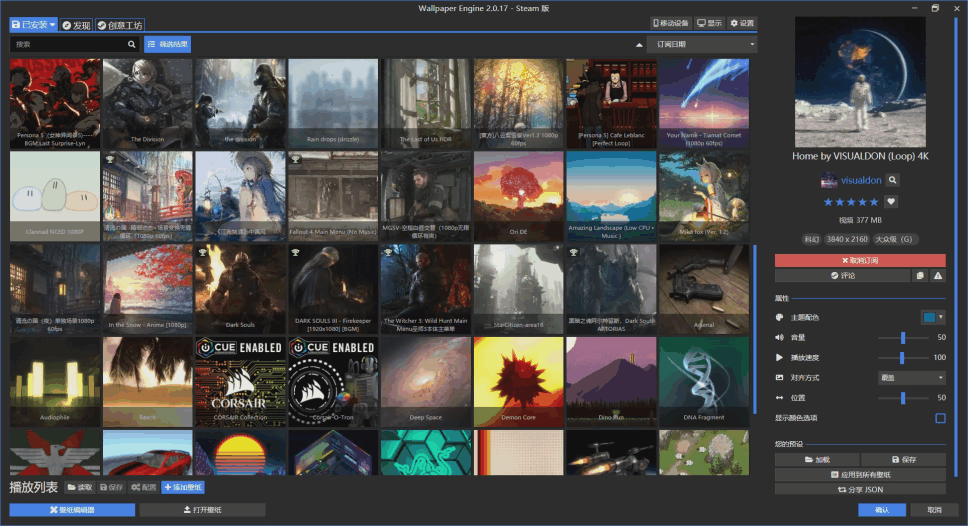Viewport: 968px width, 526px height.
Task: Select Audiophile wallpaper thumbnail
Action: pyautogui.click(x=55, y=382)
